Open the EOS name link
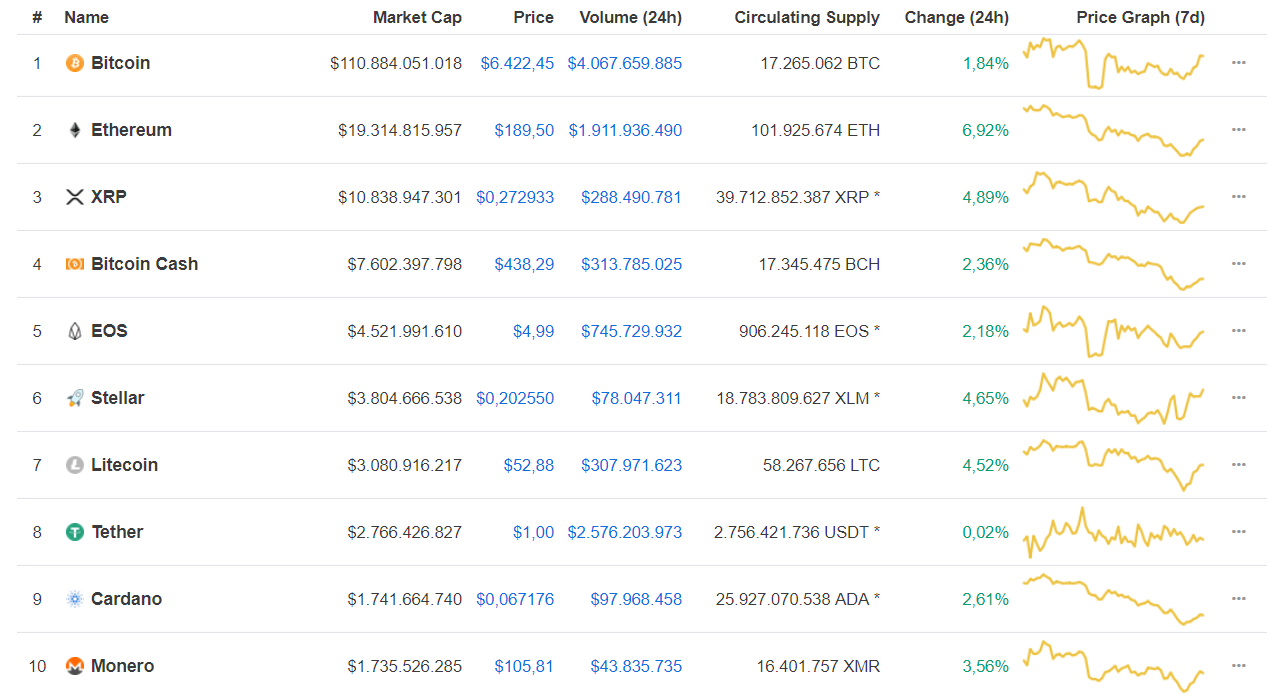 (x=109, y=331)
